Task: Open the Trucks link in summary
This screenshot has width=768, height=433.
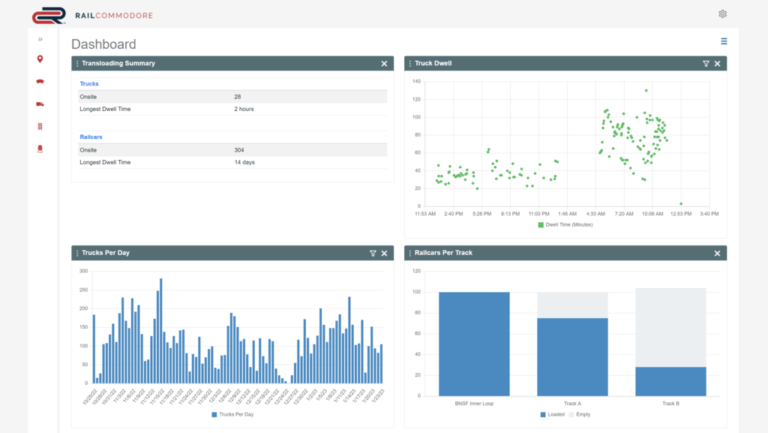Action: tap(89, 83)
